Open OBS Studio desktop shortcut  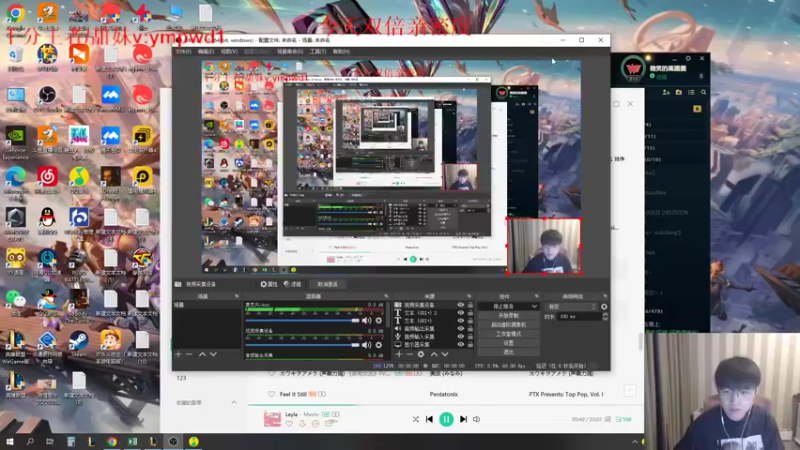pyautogui.click(x=47, y=99)
